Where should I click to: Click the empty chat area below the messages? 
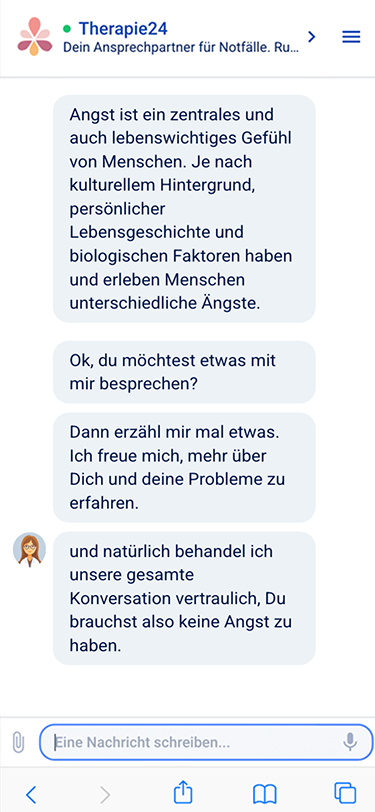pos(188,690)
